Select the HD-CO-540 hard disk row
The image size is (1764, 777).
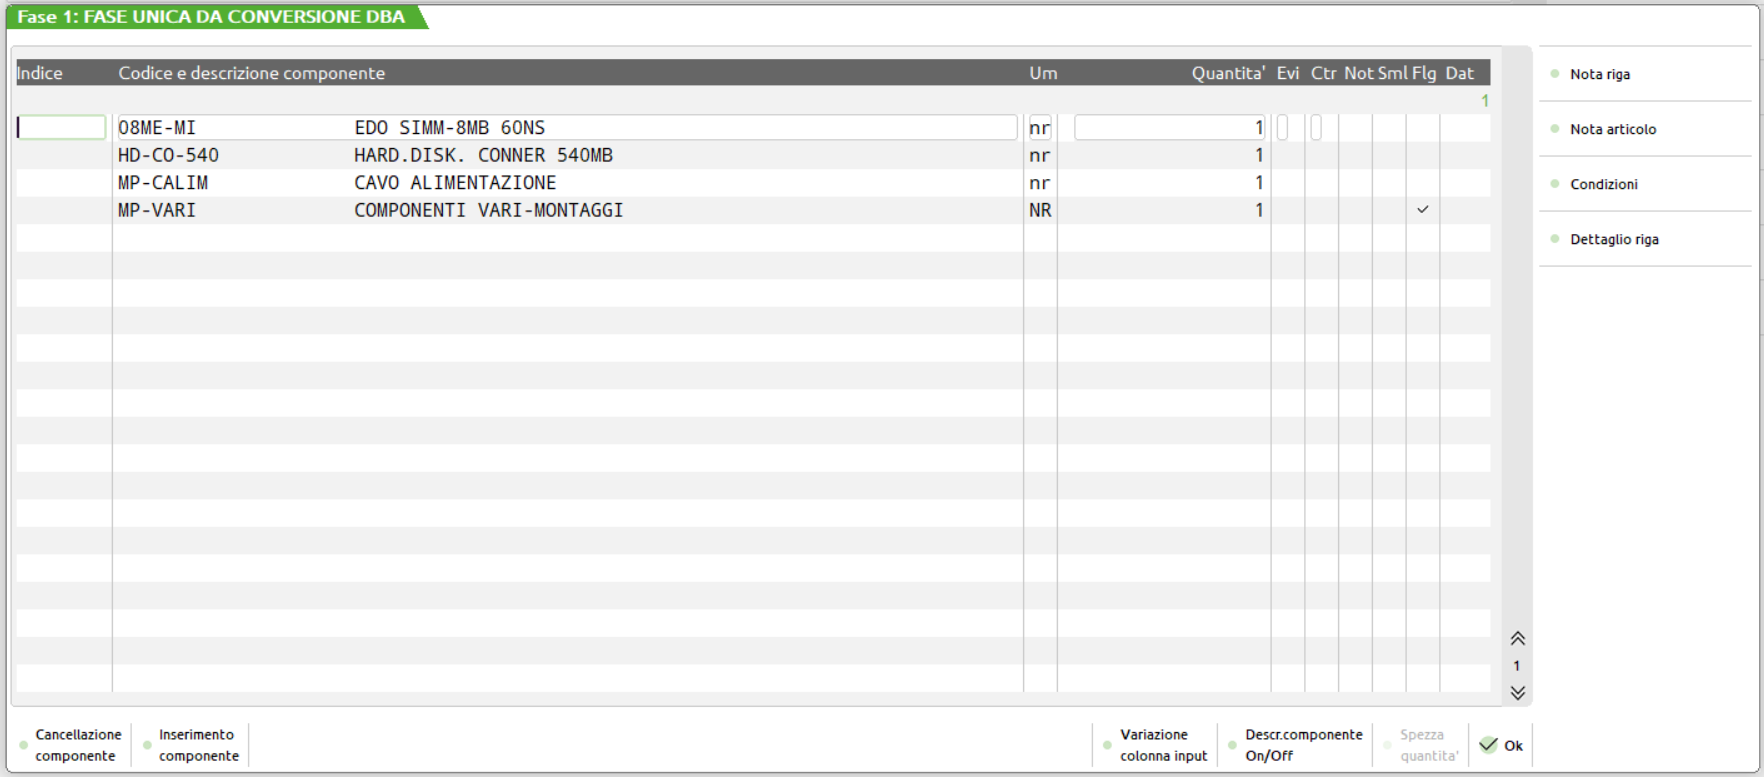(365, 156)
